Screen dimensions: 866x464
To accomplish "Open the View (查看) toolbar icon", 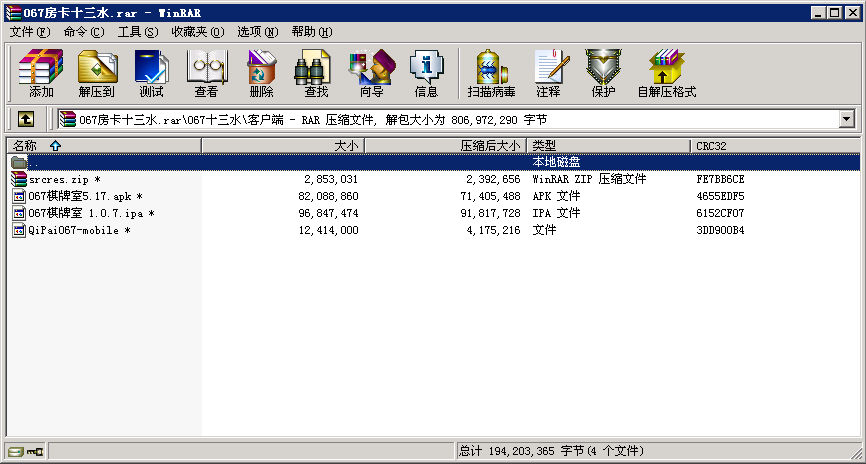I will (206, 74).
